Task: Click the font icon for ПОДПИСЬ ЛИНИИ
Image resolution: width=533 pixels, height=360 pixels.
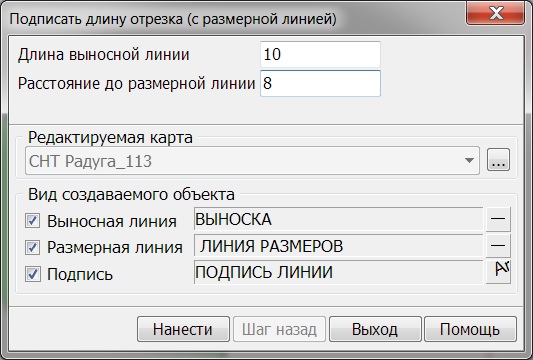Action: coord(498,272)
